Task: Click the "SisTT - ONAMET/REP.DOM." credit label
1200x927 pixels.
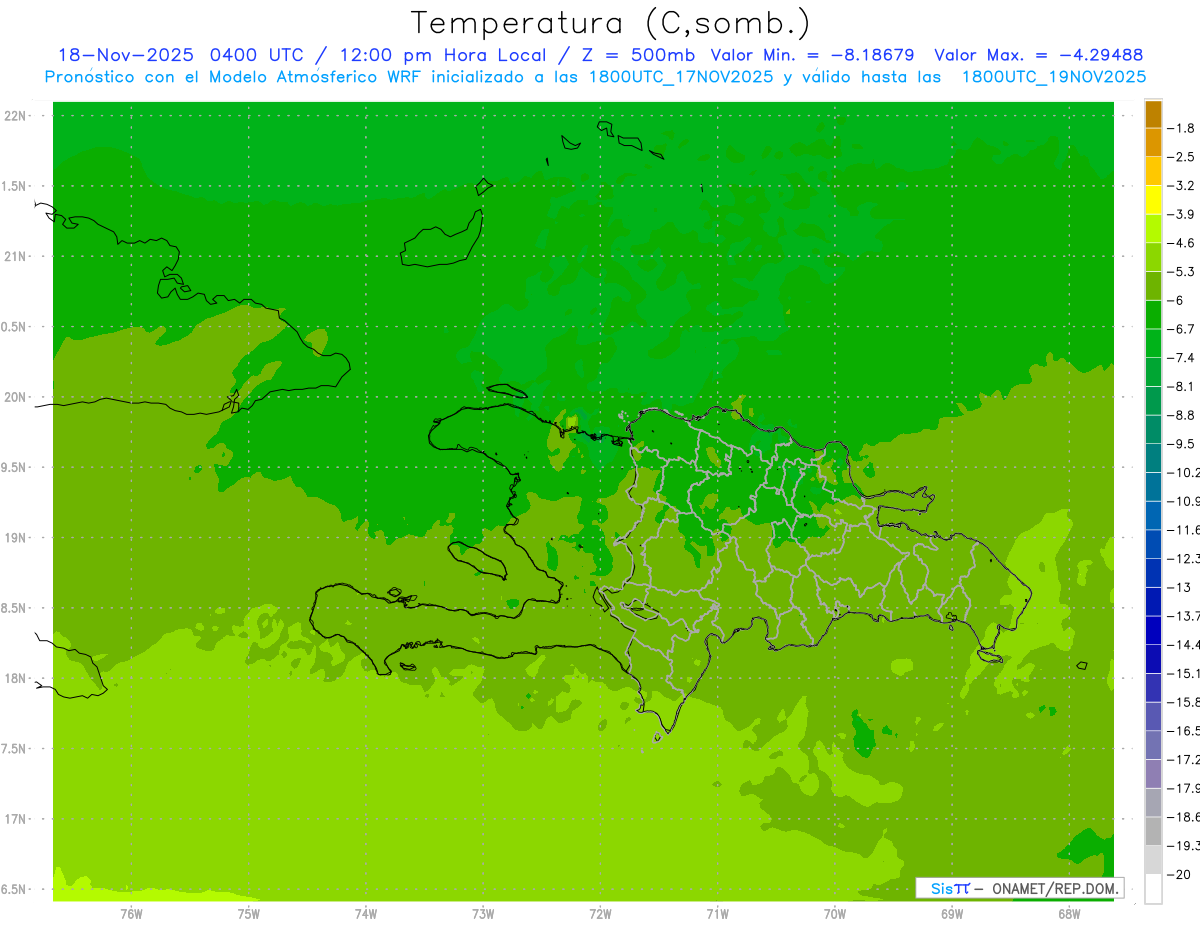Action: click(1022, 888)
